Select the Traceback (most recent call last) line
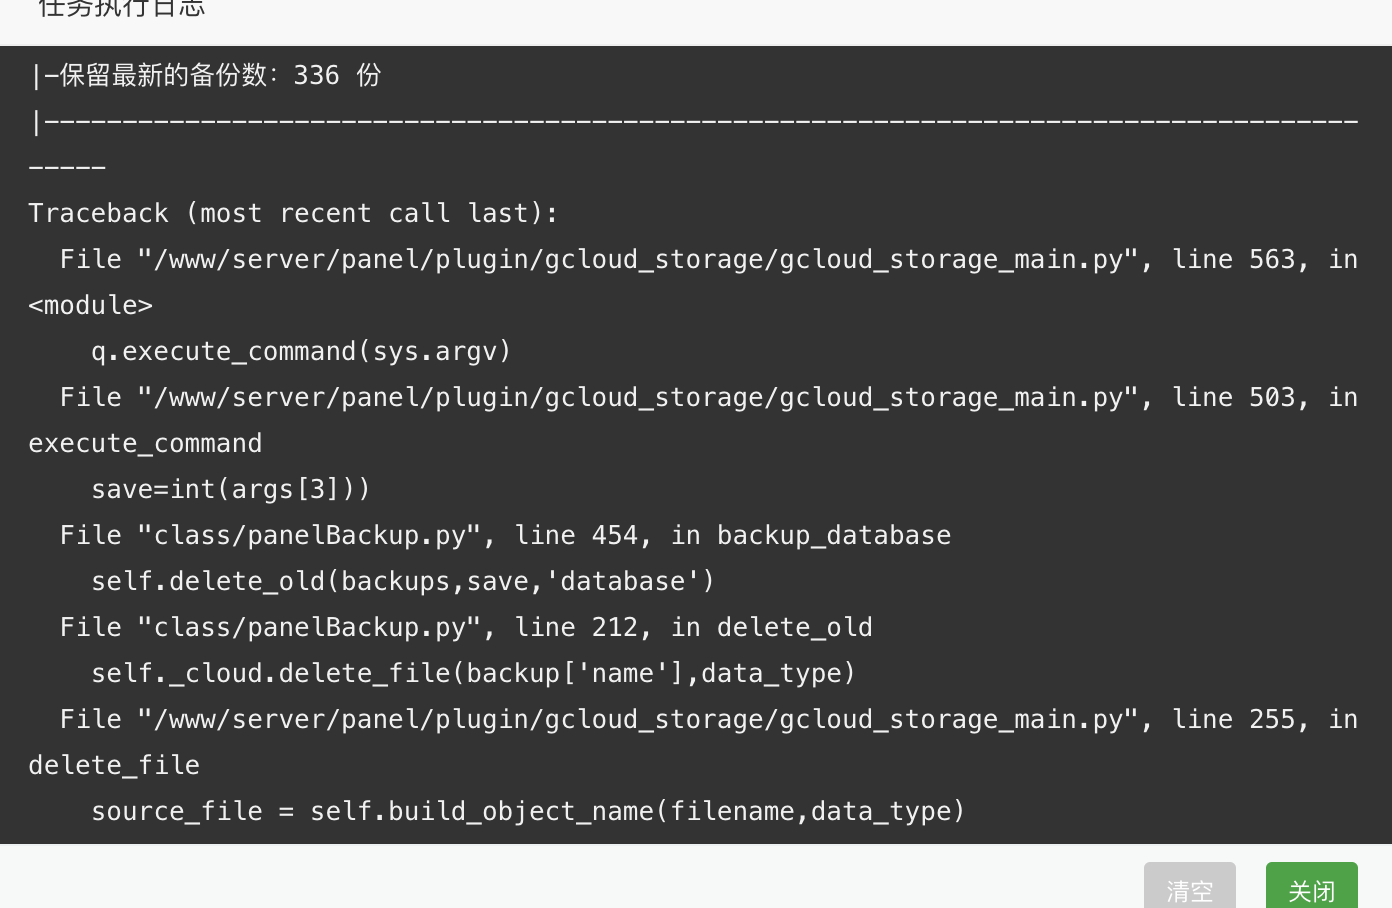This screenshot has width=1392, height=908. pos(293,213)
